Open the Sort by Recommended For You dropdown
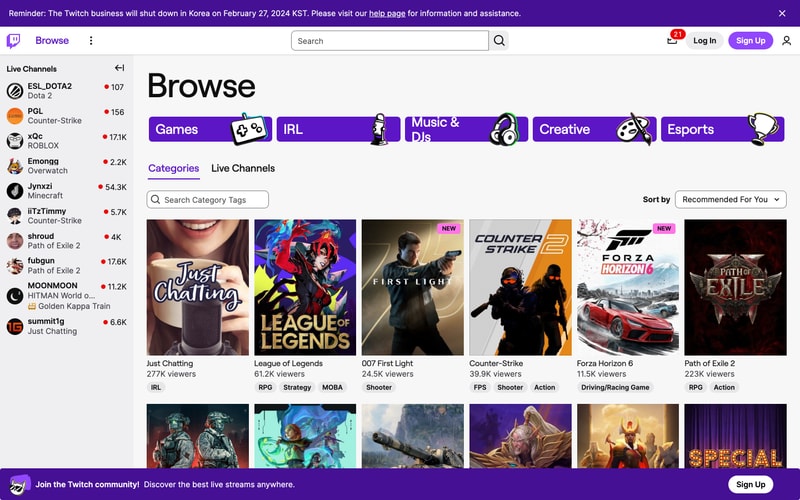This screenshot has height=500, width=800. pyautogui.click(x=731, y=199)
